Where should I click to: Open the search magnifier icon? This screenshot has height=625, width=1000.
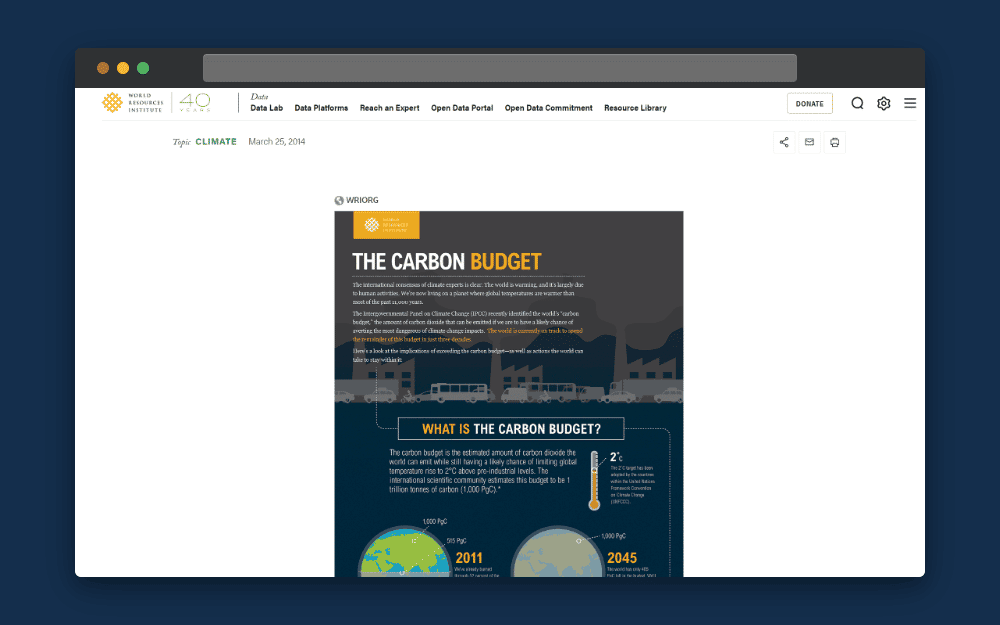pos(857,103)
